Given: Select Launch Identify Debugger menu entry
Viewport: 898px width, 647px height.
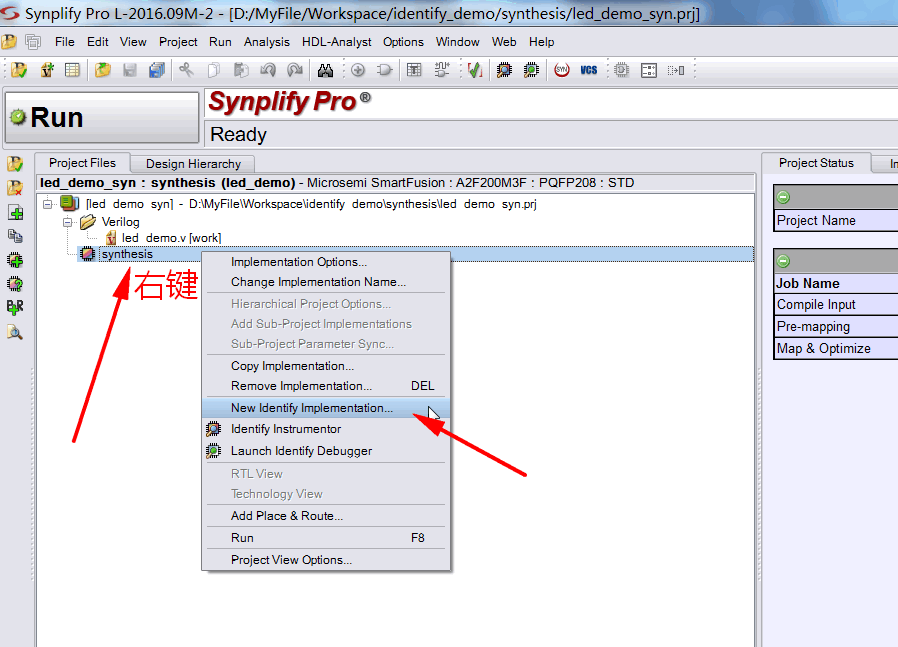Looking at the screenshot, I should tap(326, 451).
